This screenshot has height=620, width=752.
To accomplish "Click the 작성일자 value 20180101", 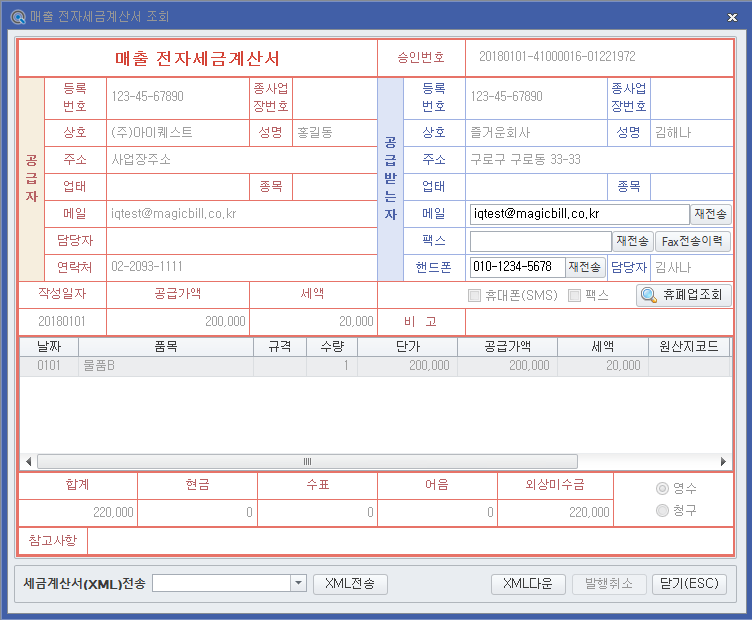I will (x=62, y=322).
